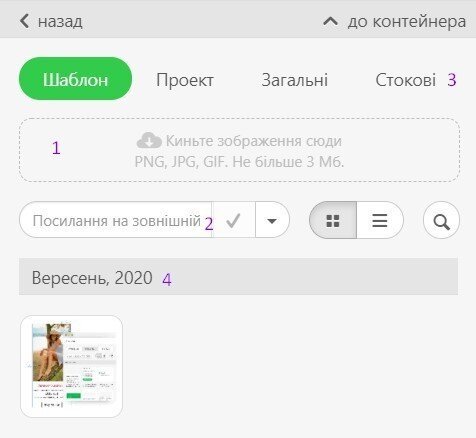The width and height of the screenshot is (476, 438).
Task: Click the left chevron beside назад
Action: 24,21
